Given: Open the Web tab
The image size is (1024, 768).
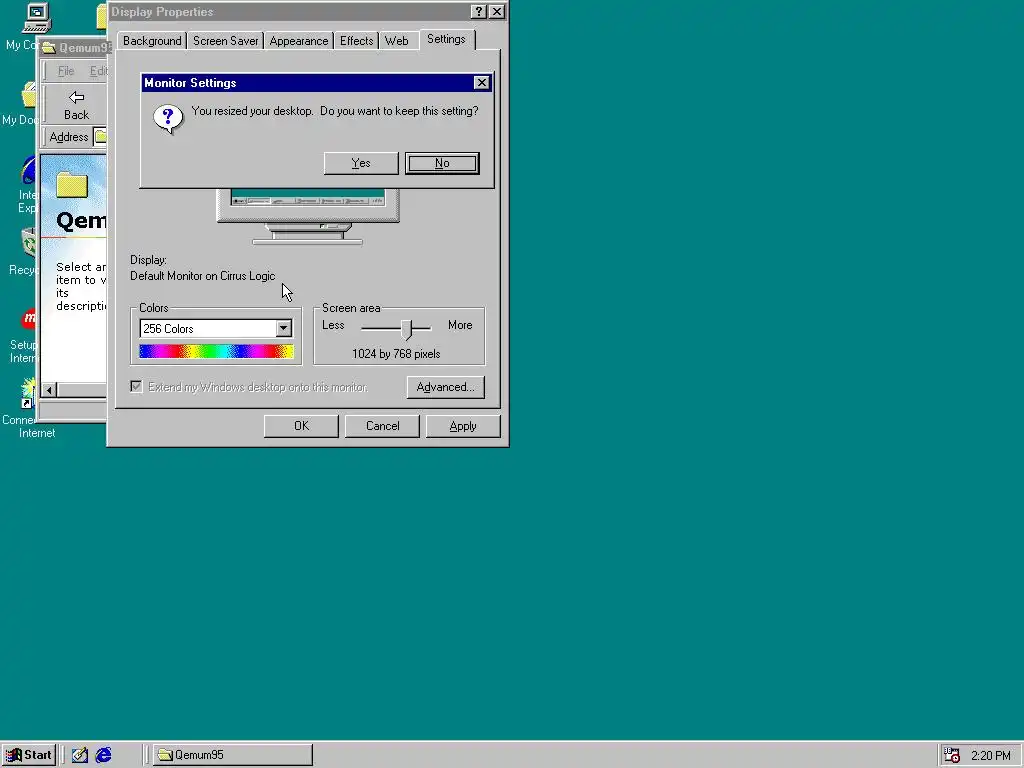Looking at the screenshot, I should pyautogui.click(x=396, y=40).
